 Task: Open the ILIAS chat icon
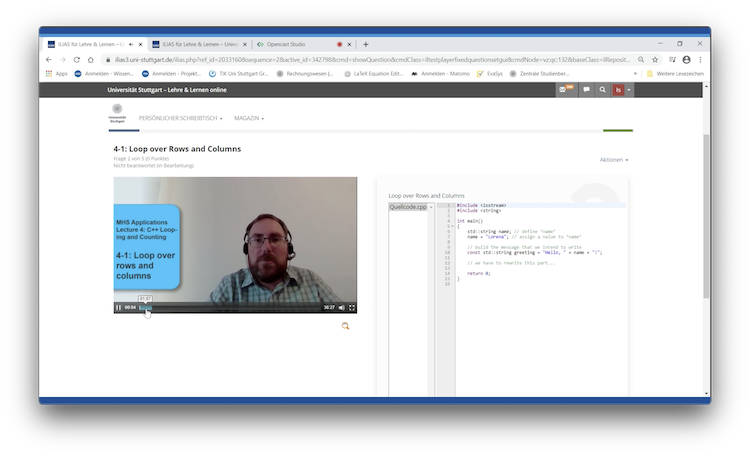(x=586, y=89)
